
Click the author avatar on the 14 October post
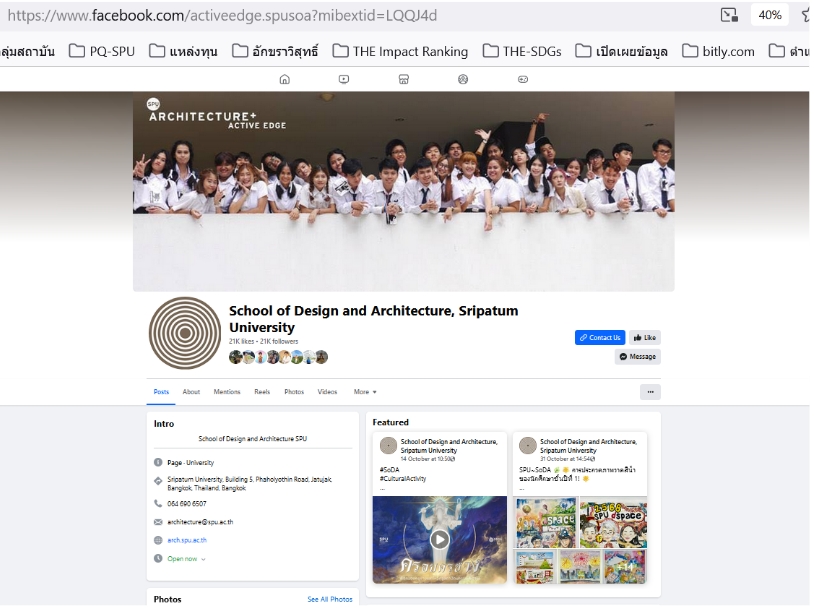[388, 445]
